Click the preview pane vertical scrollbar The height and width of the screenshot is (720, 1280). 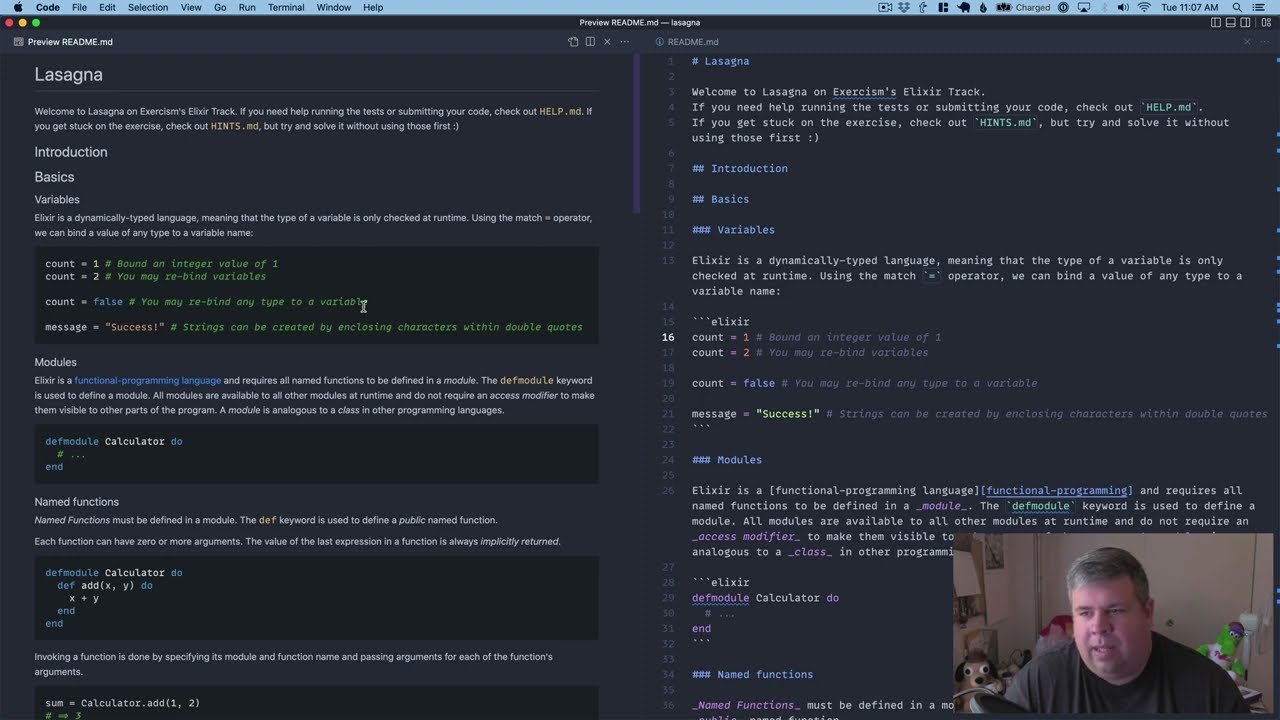(636, 133)
